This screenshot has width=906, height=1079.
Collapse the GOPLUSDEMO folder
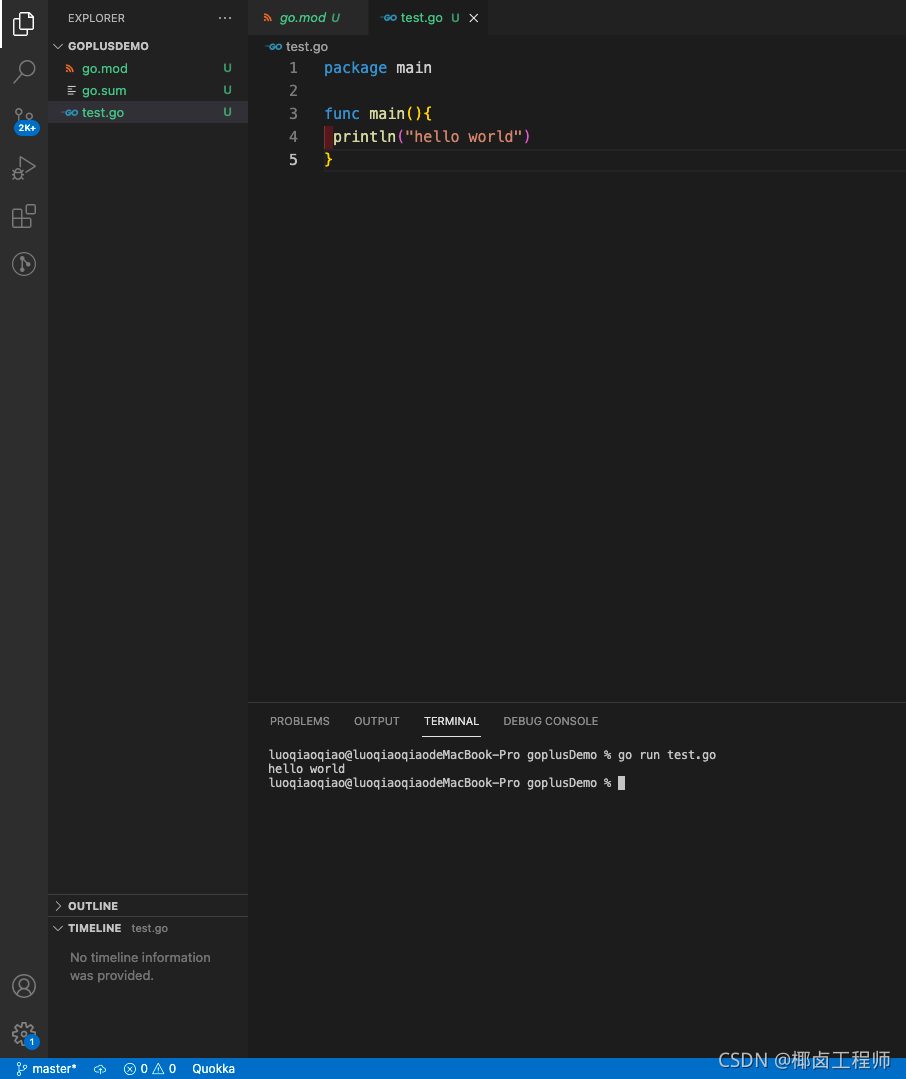pyautogui.click(x=108, y=46)
